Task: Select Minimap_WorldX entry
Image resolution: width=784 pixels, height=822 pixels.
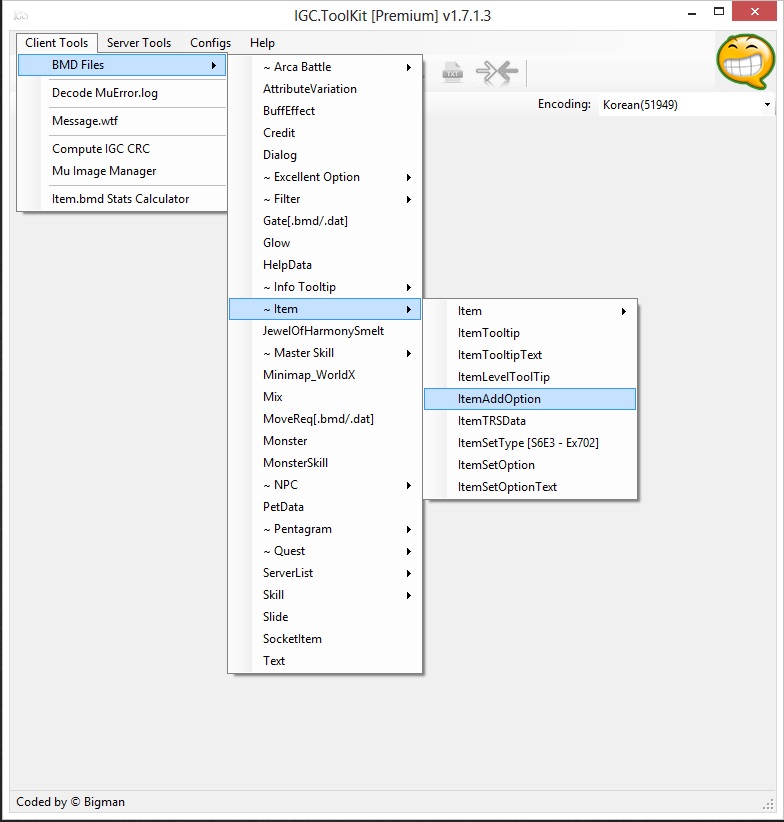Action: pos(325,375)
